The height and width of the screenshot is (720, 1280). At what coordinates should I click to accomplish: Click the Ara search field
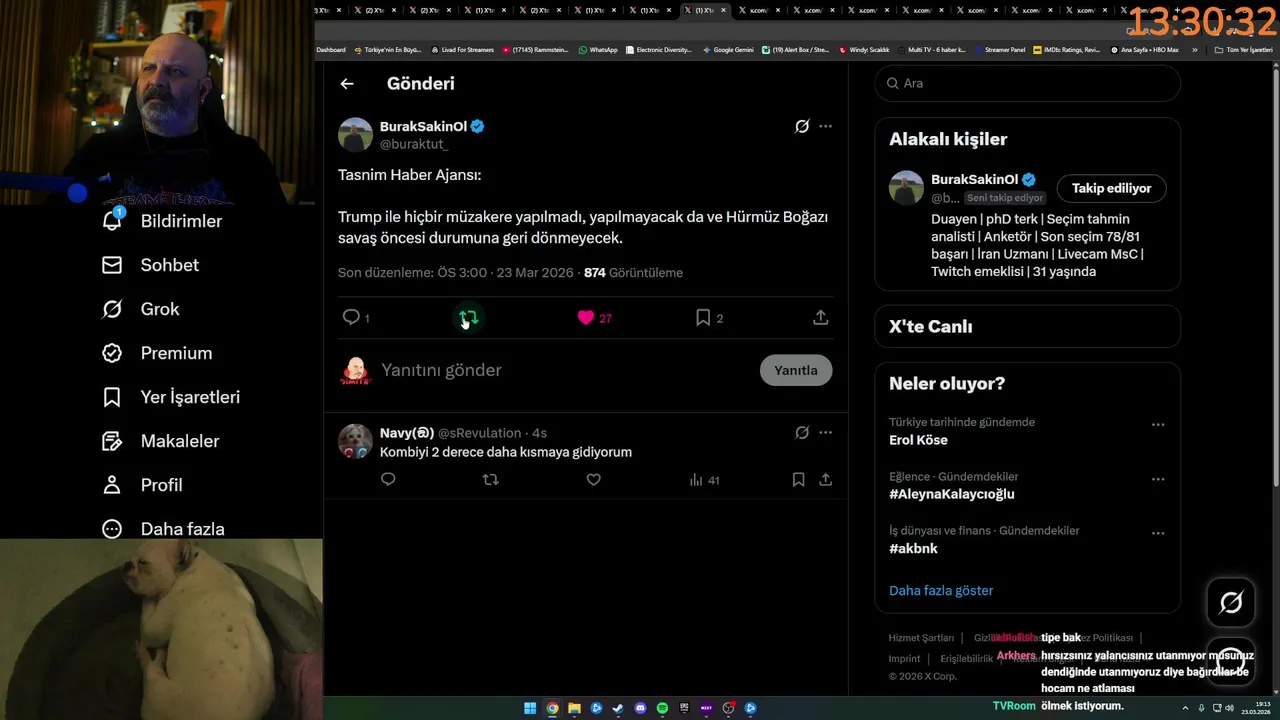click(x=1027, y=83)
